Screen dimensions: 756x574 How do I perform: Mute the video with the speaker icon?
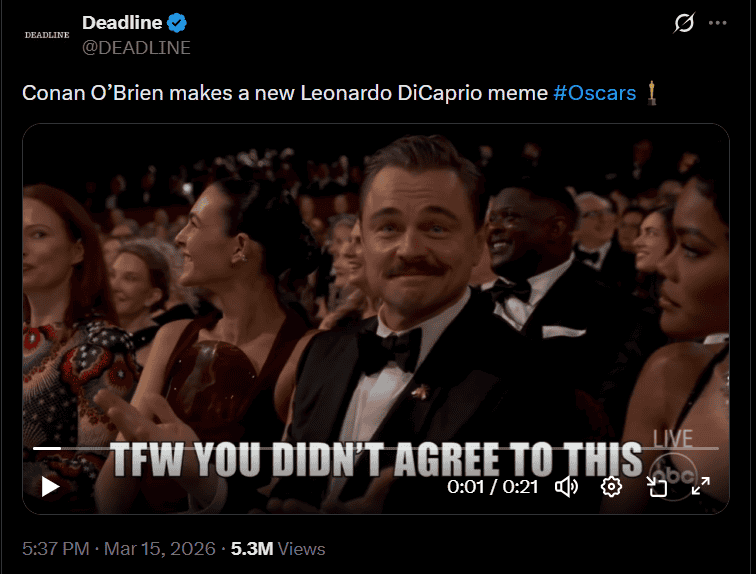pos(567,487)
